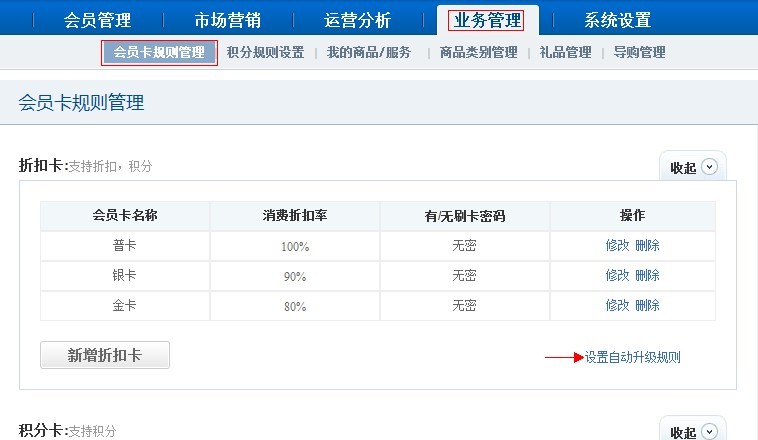Image resolution: width=758 pixels, height=440 pixels.
Task: Go to 礼品管理 section
Action: pyautogui.click(x=564, y=53)
